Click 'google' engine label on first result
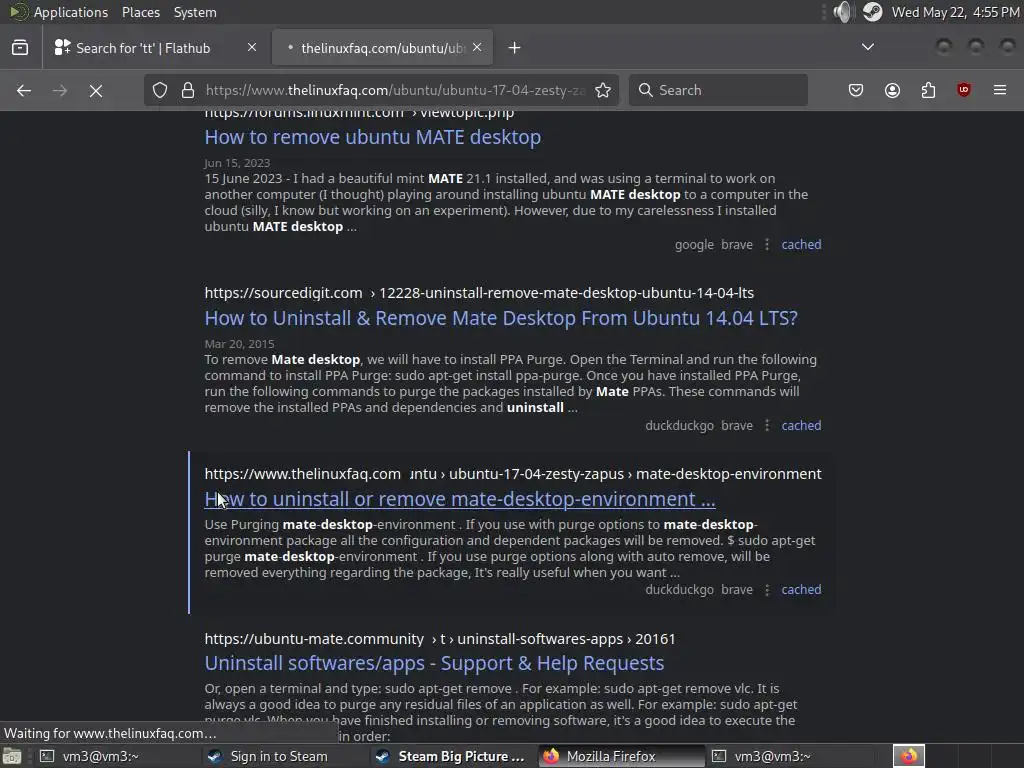Image resolution: width=1024 pixels, height=768 pixels. point(694,244)
